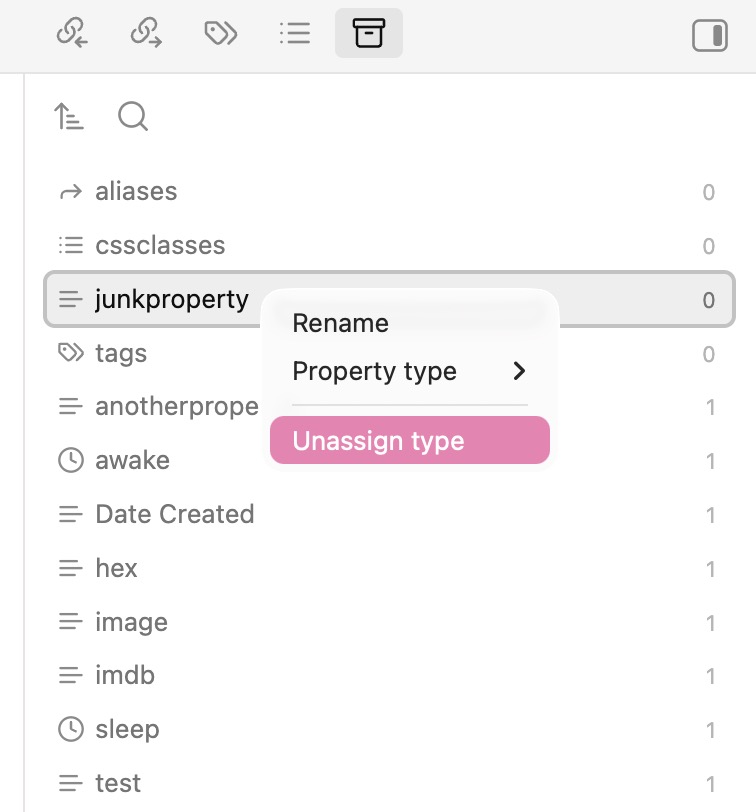Change the property sort order

[69, 118]
